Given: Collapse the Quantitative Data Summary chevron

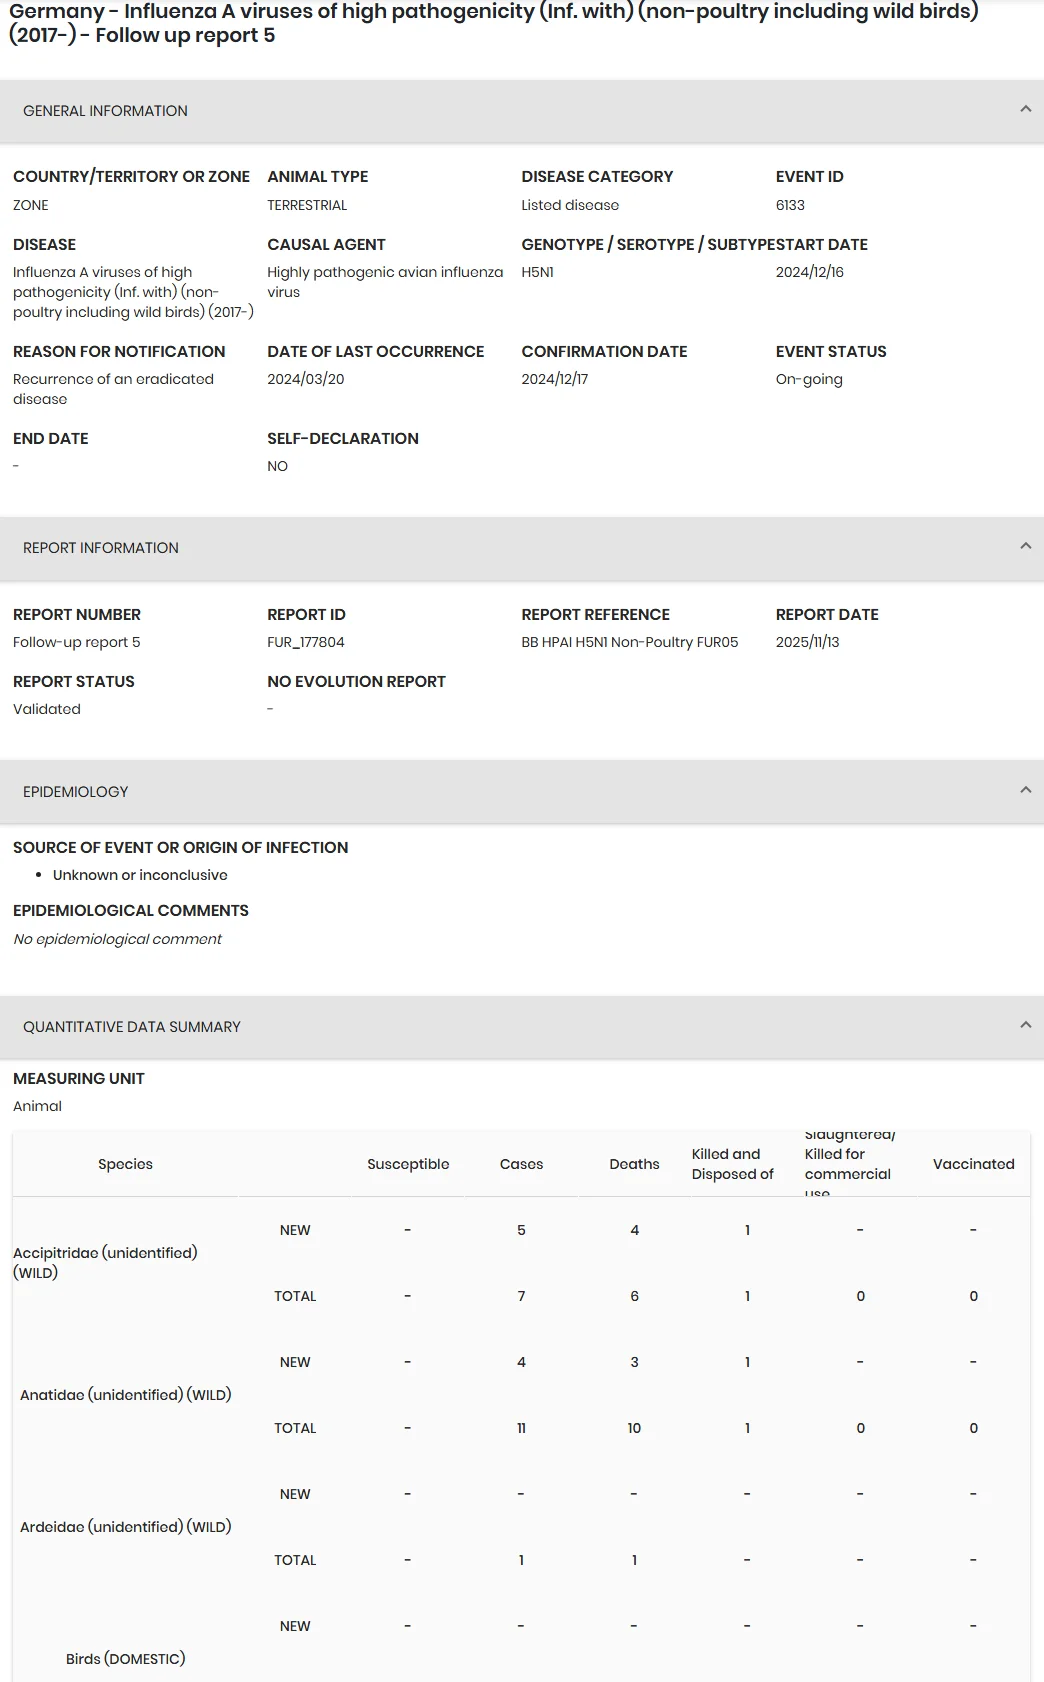Looking at the screenshot, I should pyautogui.click(x=1025, y=1025).
